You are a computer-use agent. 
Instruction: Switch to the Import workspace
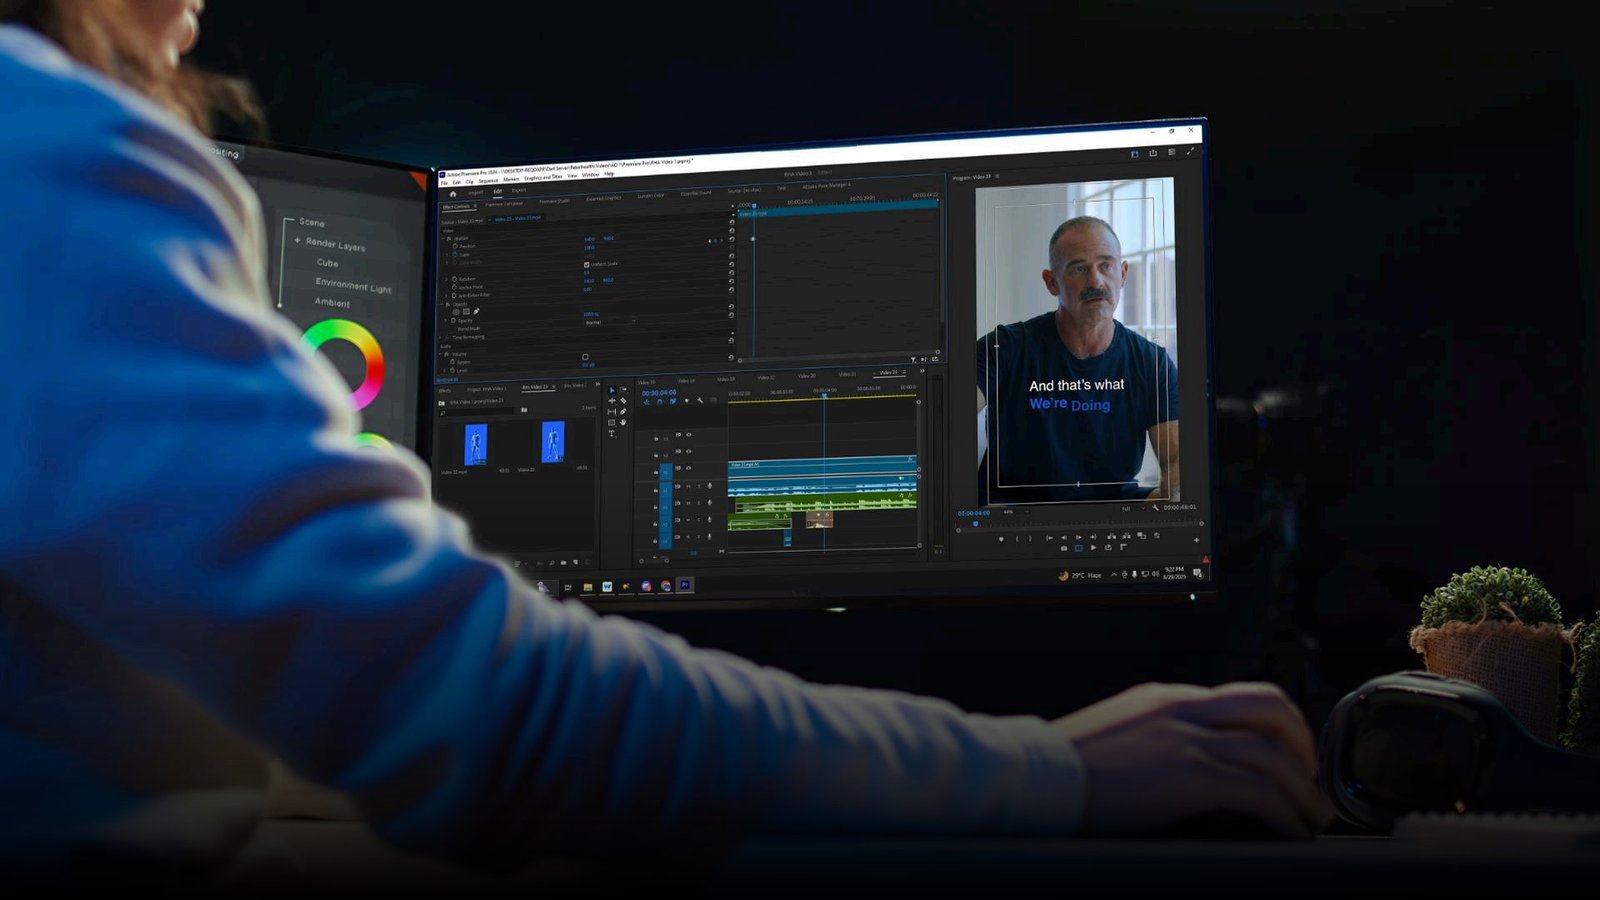[x=476, y=192]
